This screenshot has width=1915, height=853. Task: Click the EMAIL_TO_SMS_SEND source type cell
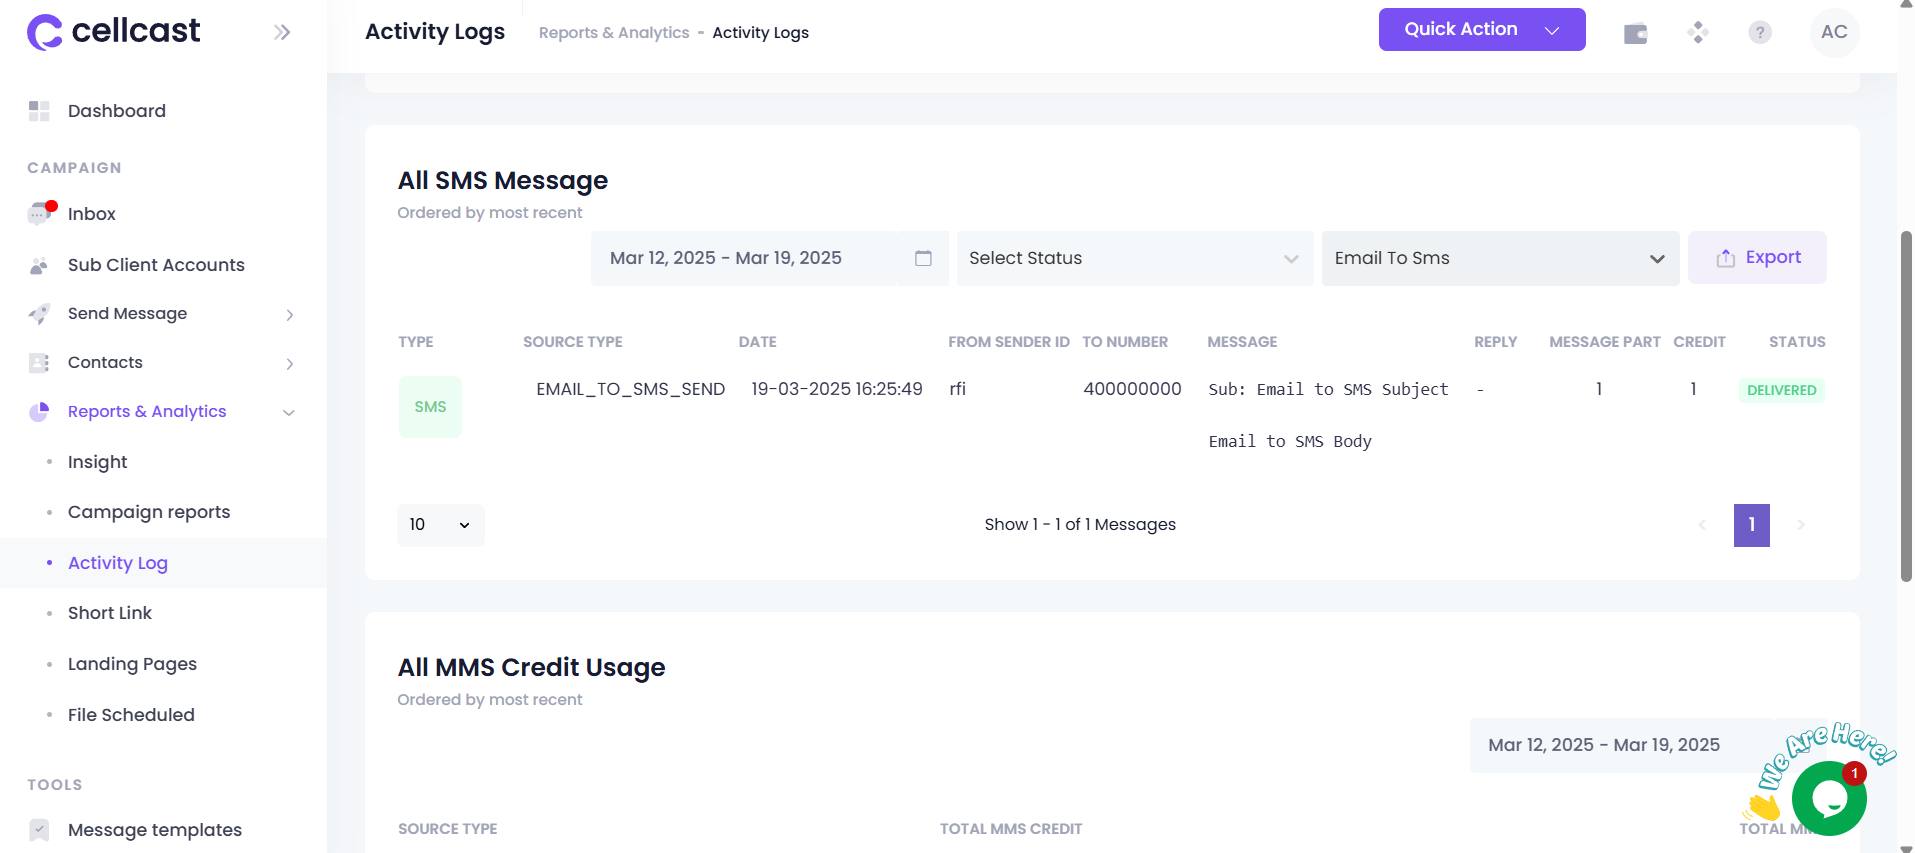630,389
